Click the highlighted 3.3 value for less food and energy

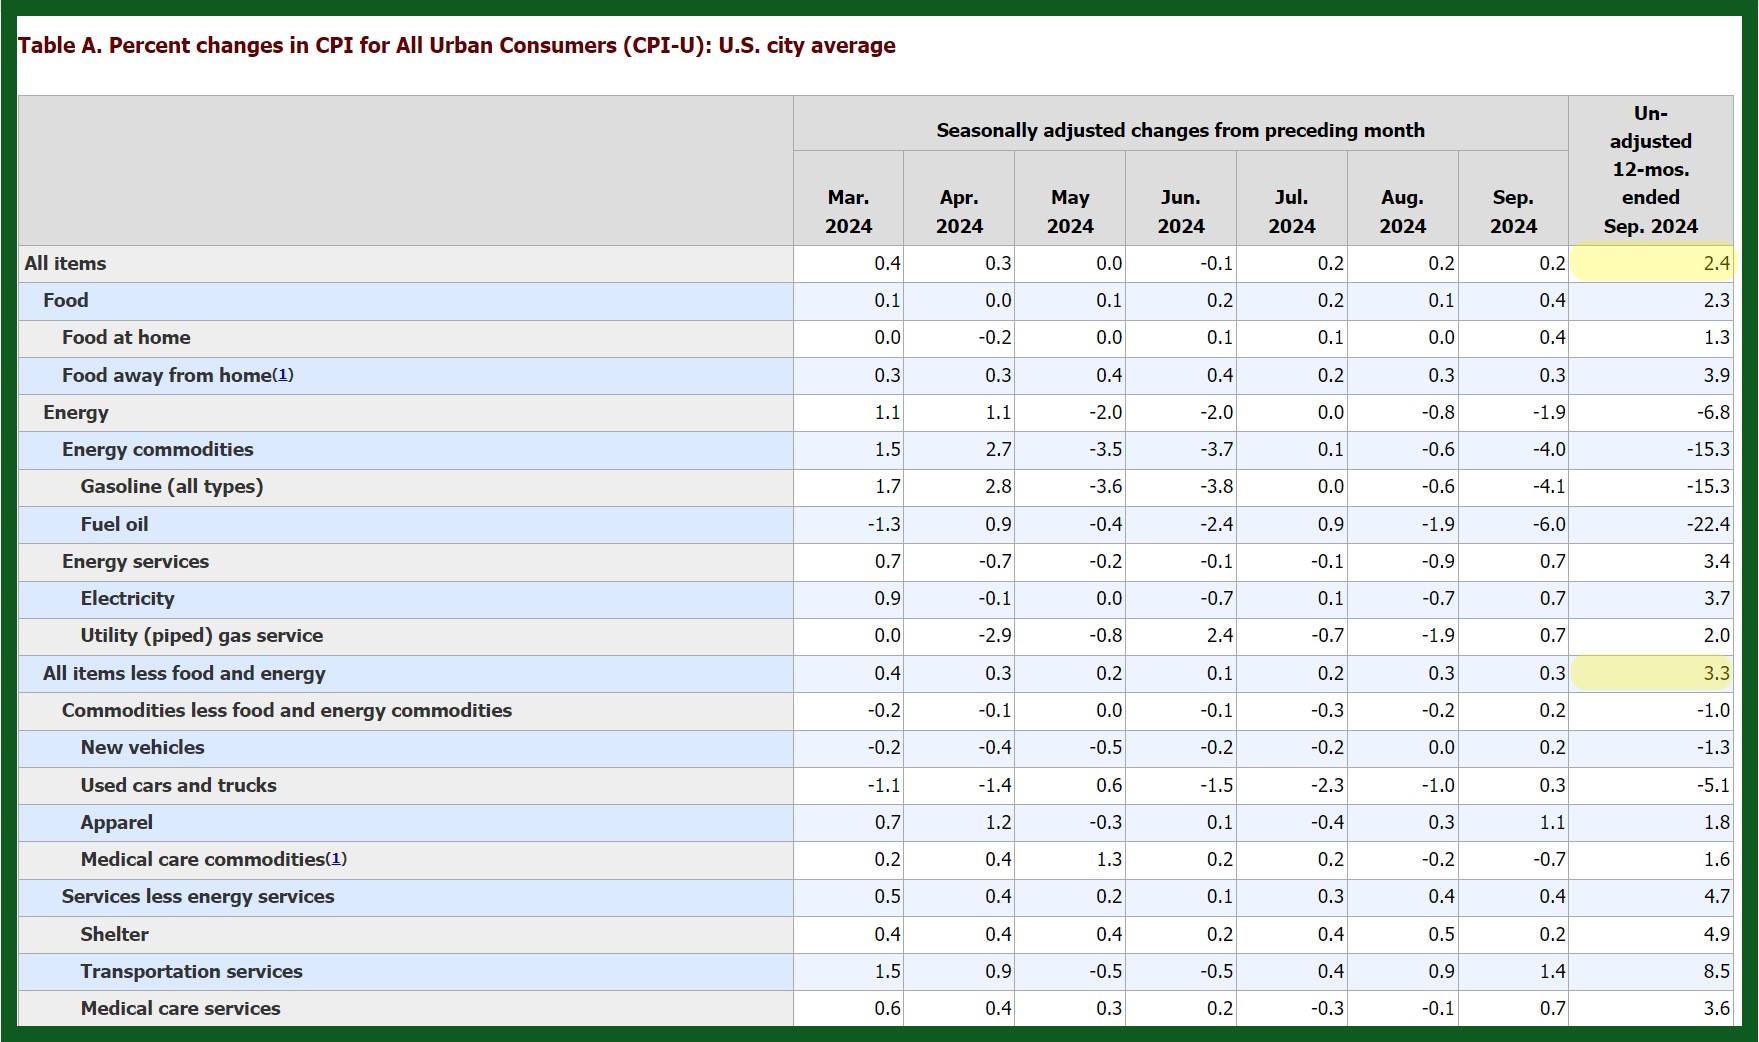(1716, 673)
